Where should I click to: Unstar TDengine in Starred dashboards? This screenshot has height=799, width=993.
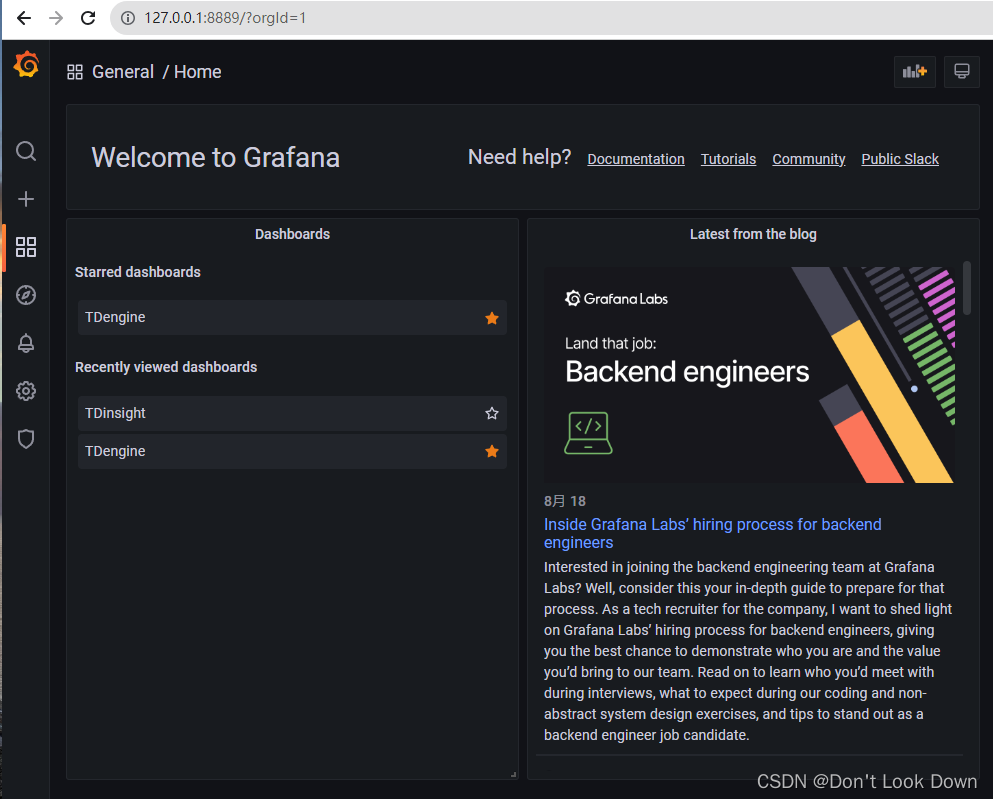[491, 318]
